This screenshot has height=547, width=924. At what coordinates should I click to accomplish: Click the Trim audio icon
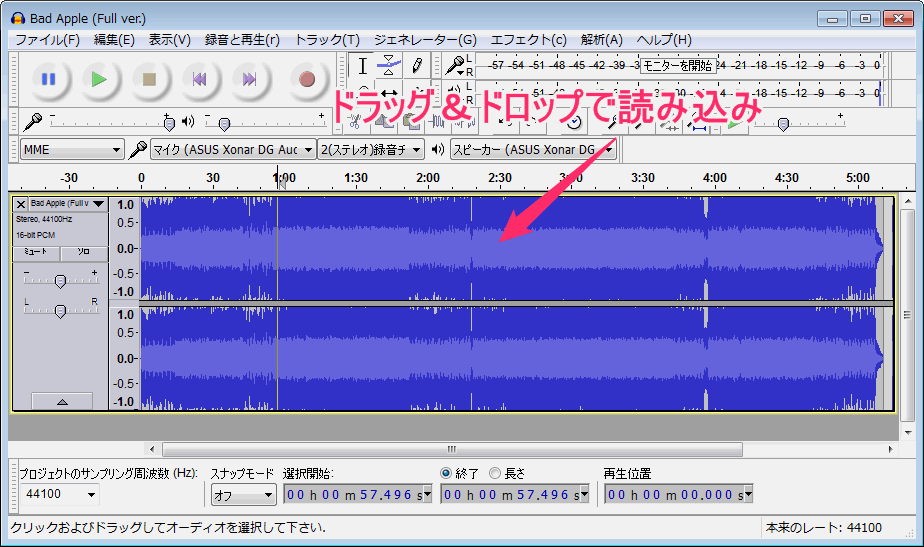(437, 123)
